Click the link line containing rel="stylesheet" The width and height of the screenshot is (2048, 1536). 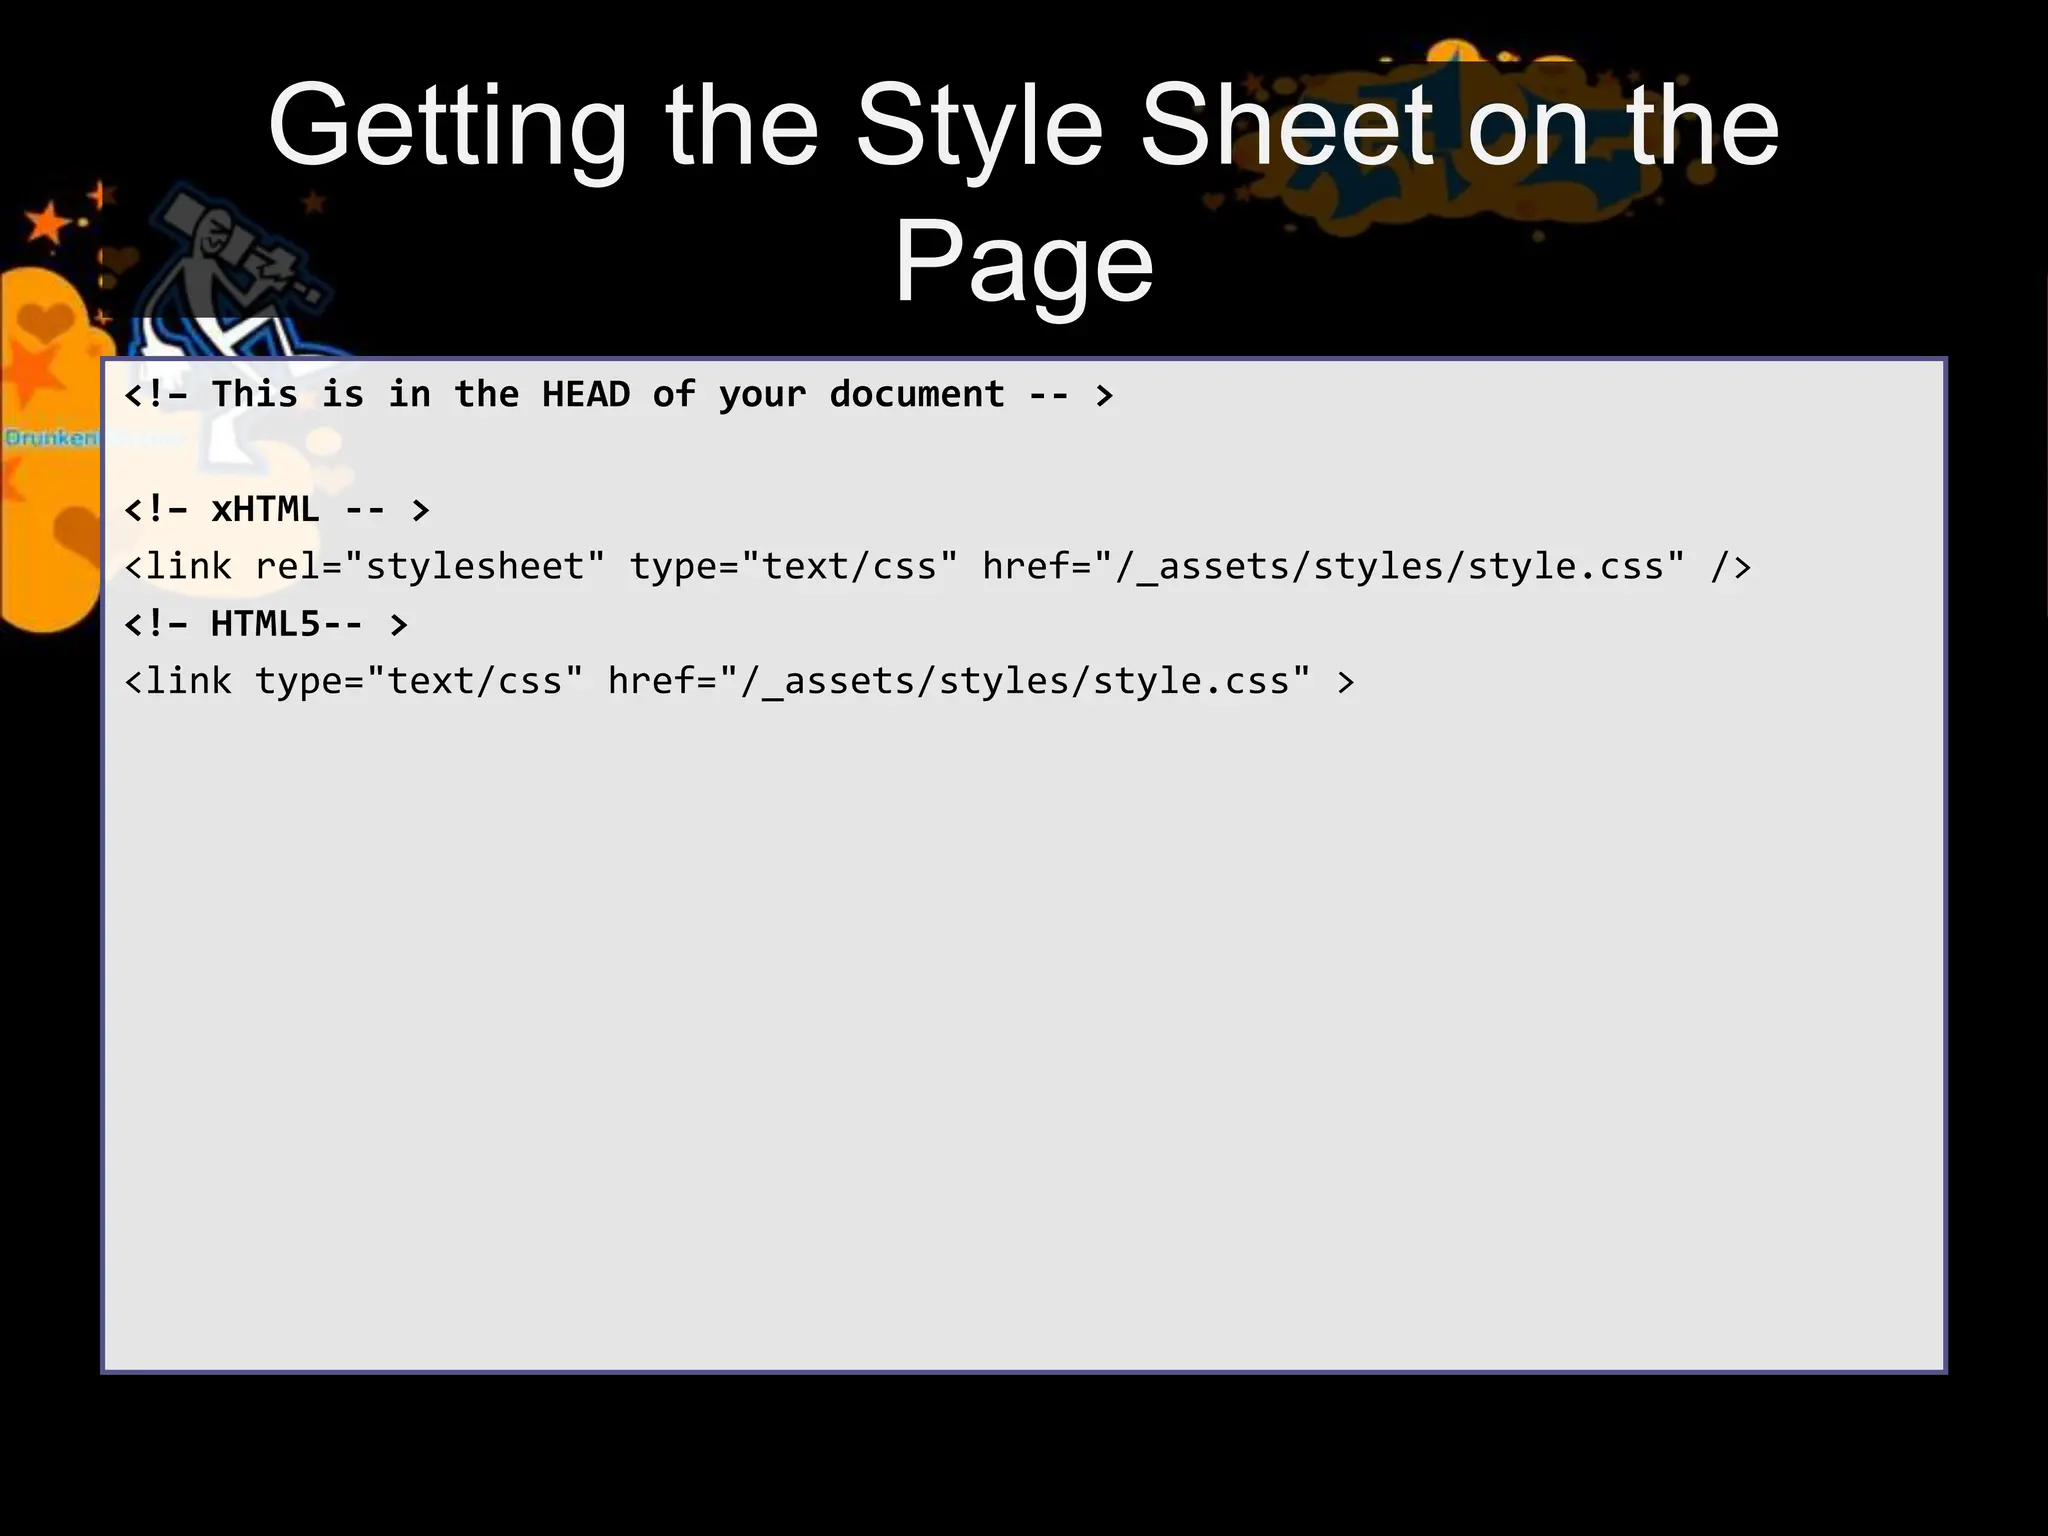[937, 567]
